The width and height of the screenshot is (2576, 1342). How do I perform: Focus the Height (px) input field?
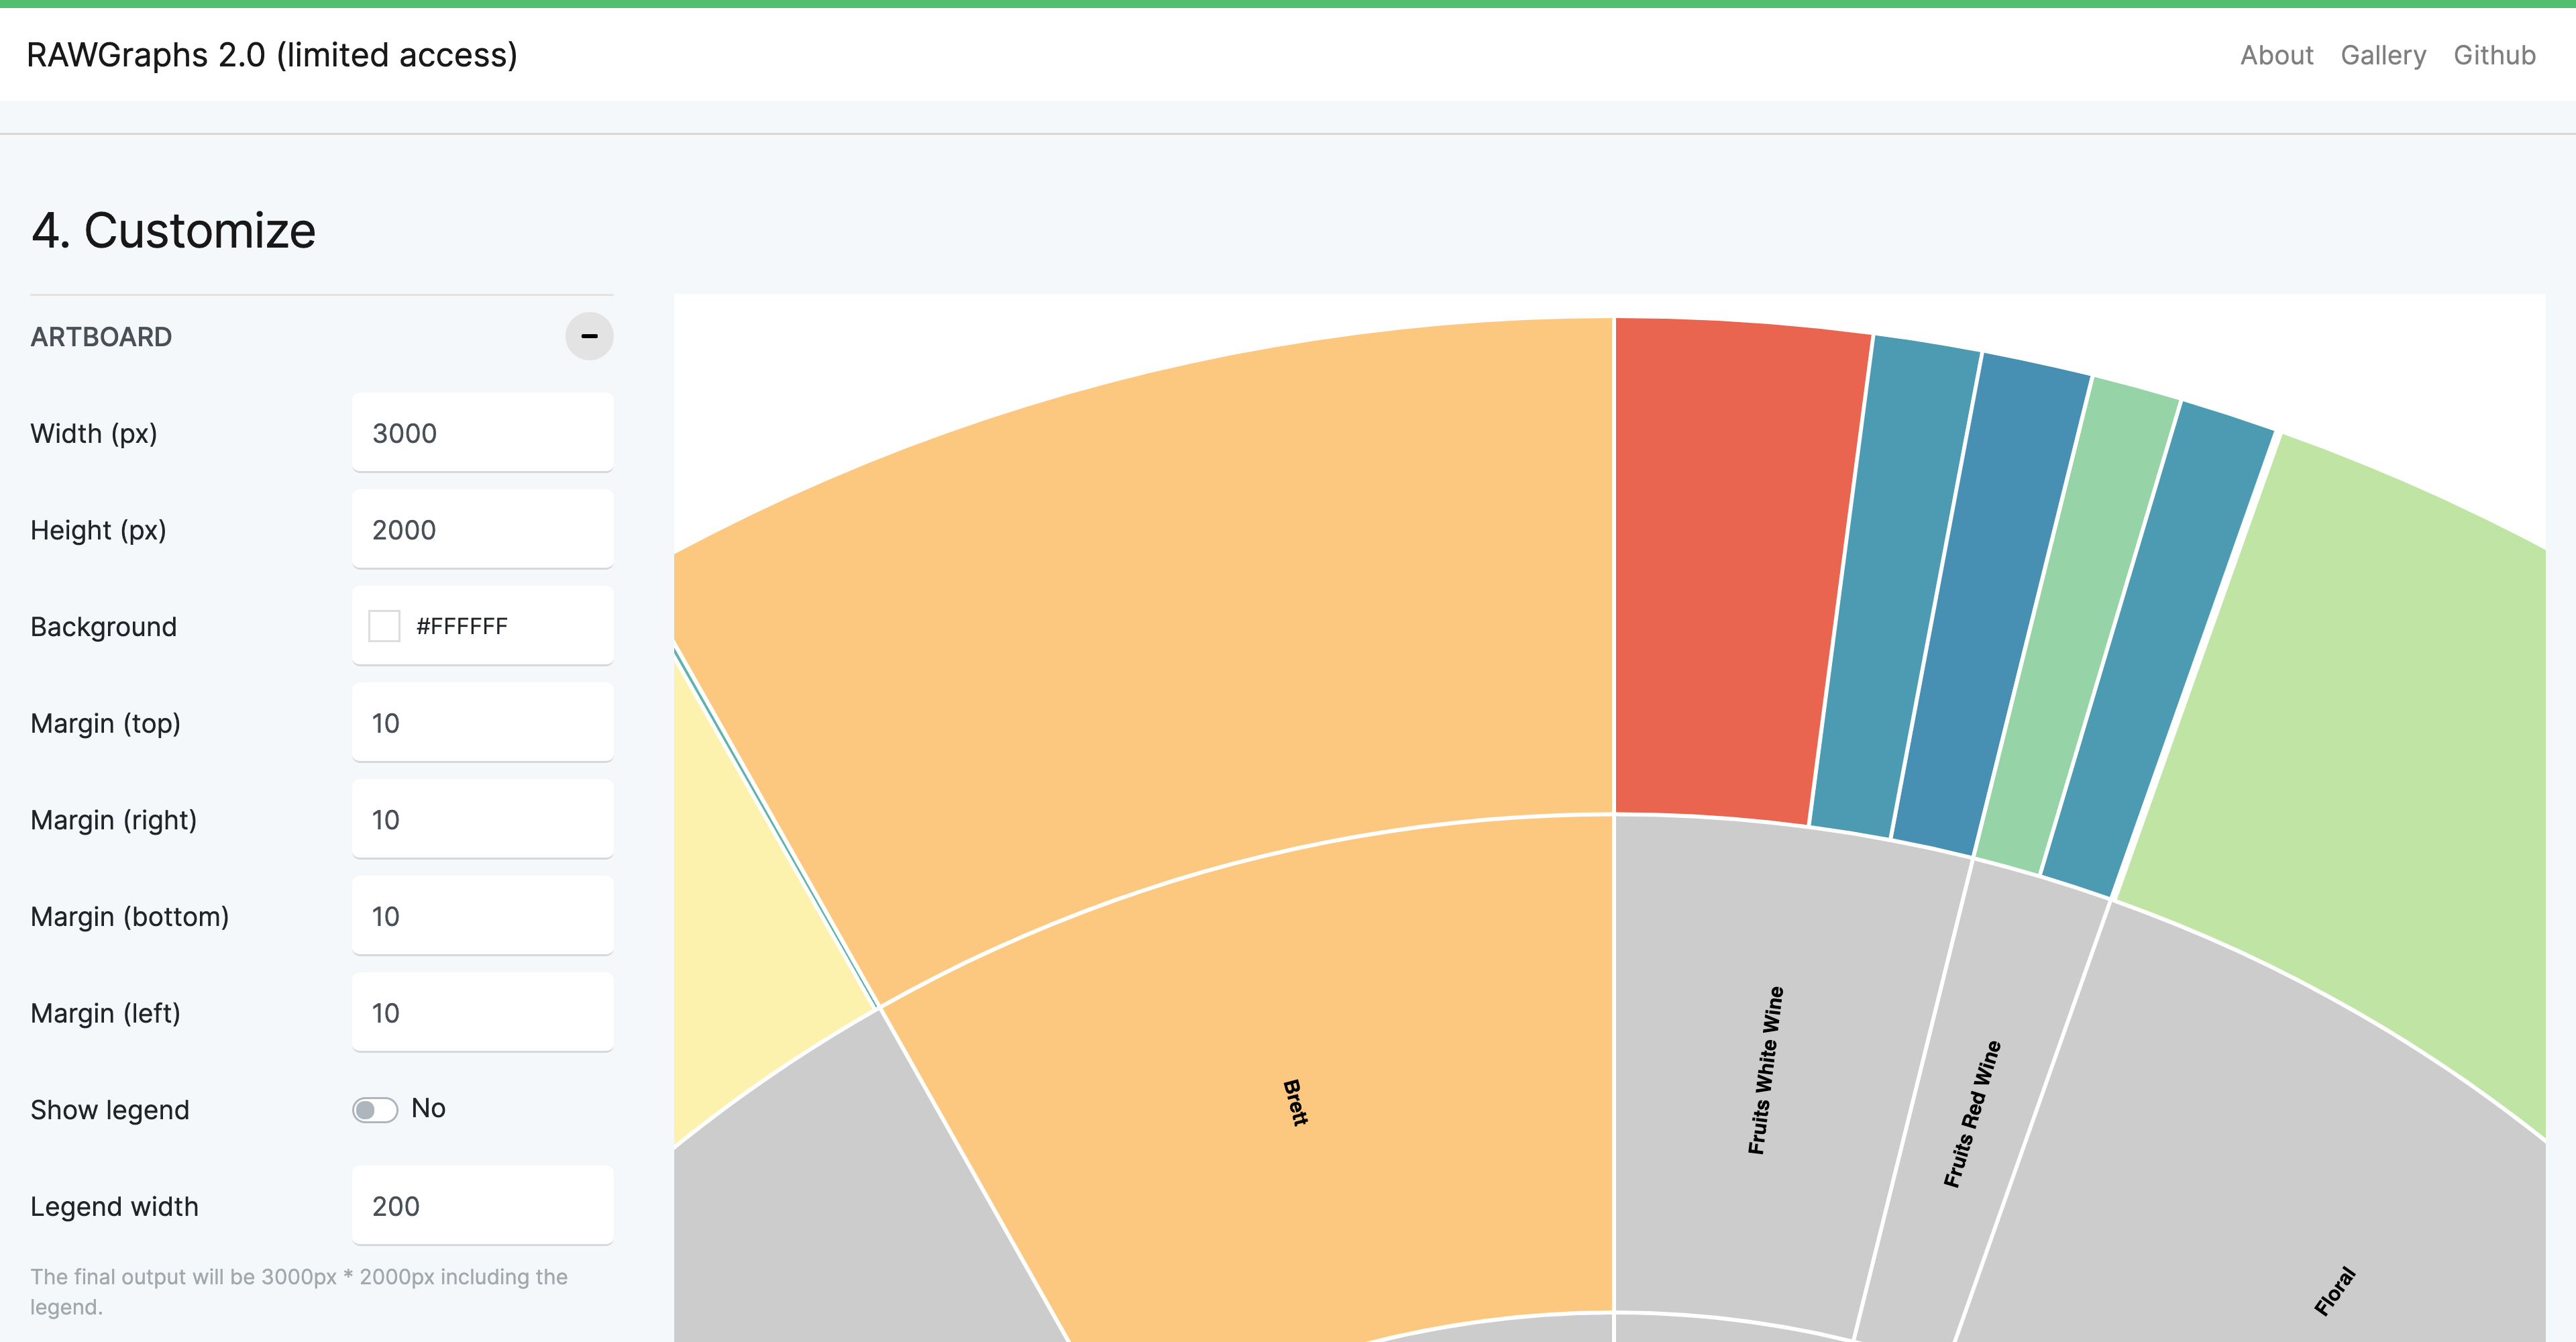pyautogui.click(x=483, y=530)
